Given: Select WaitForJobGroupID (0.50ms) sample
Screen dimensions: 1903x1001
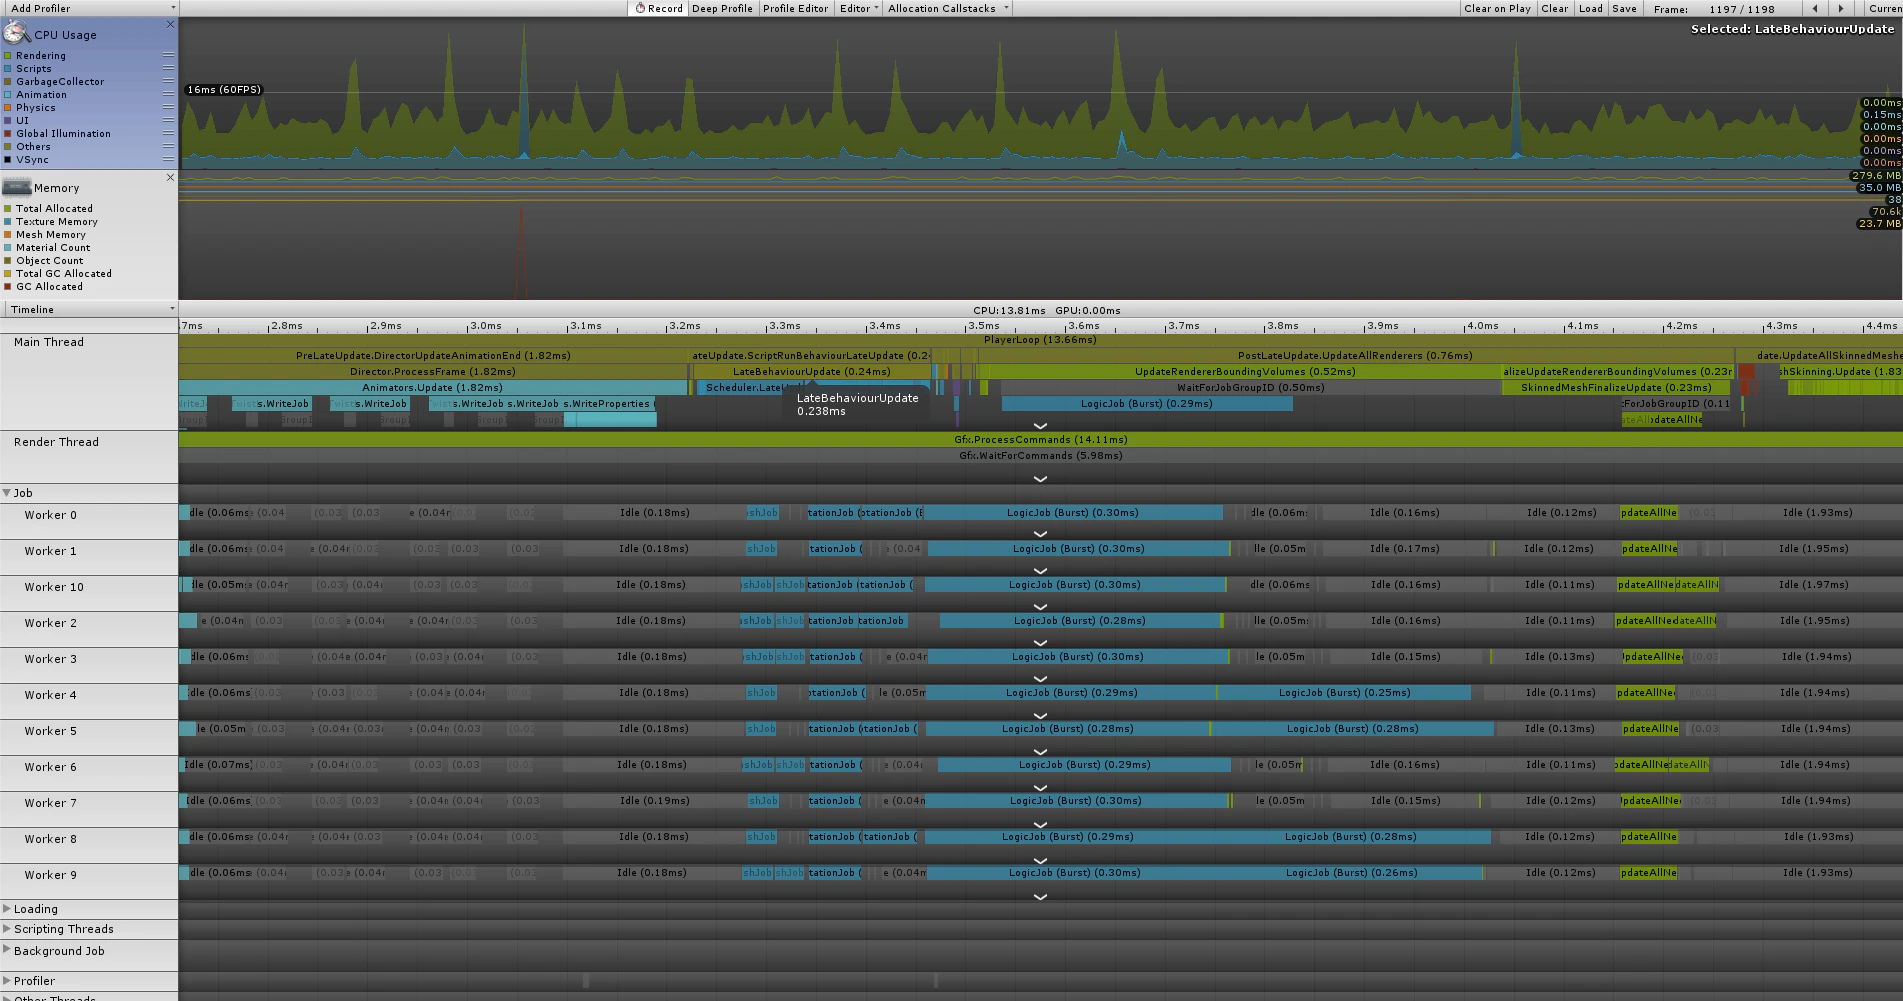Looking at the screenshot, I should pyautogui.click(x=1250, y=388).
